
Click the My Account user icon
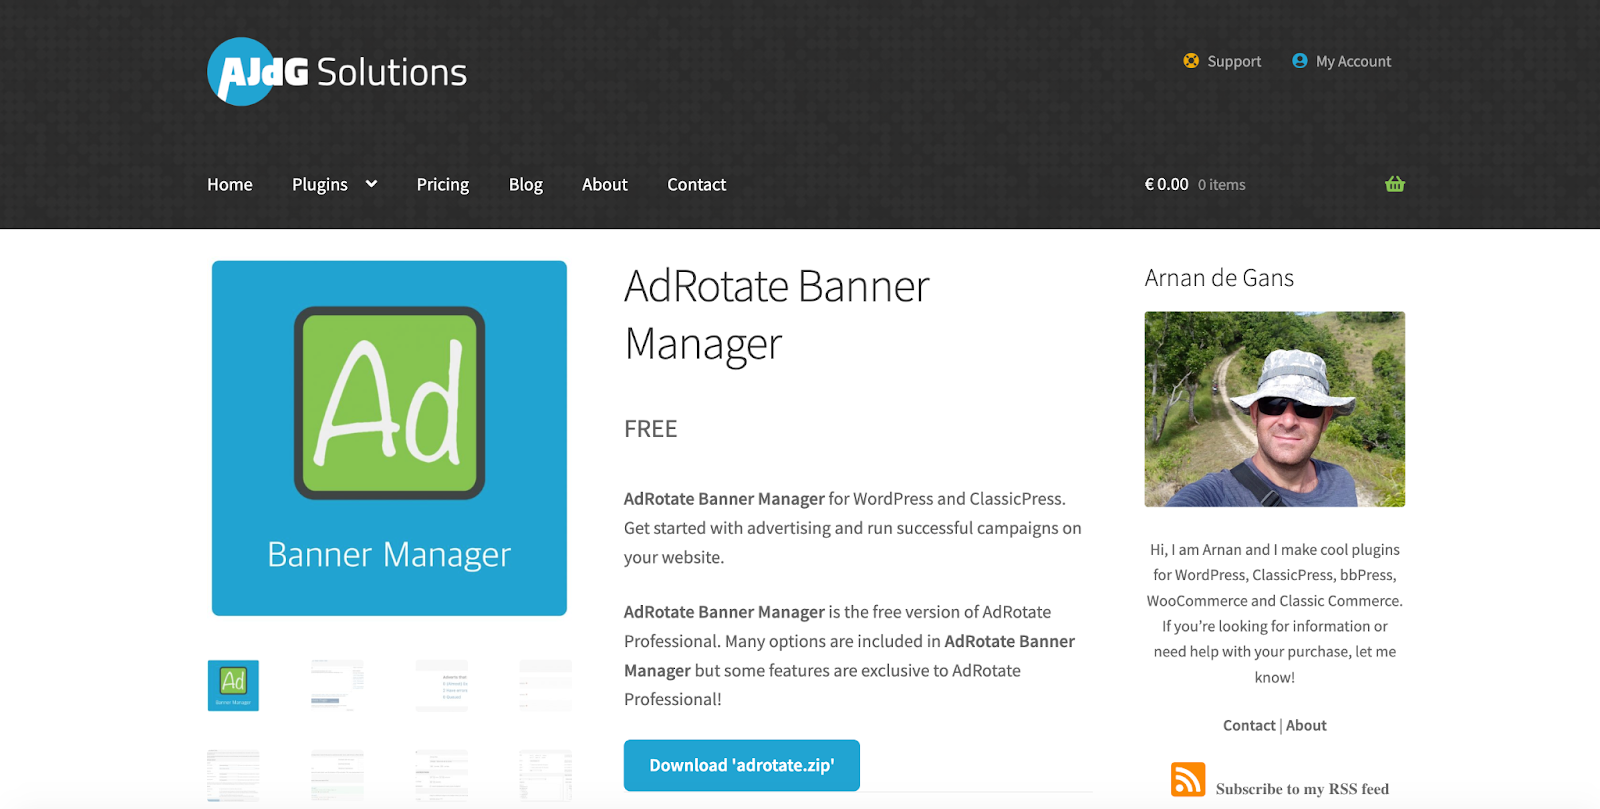[x=1300, y=61]
